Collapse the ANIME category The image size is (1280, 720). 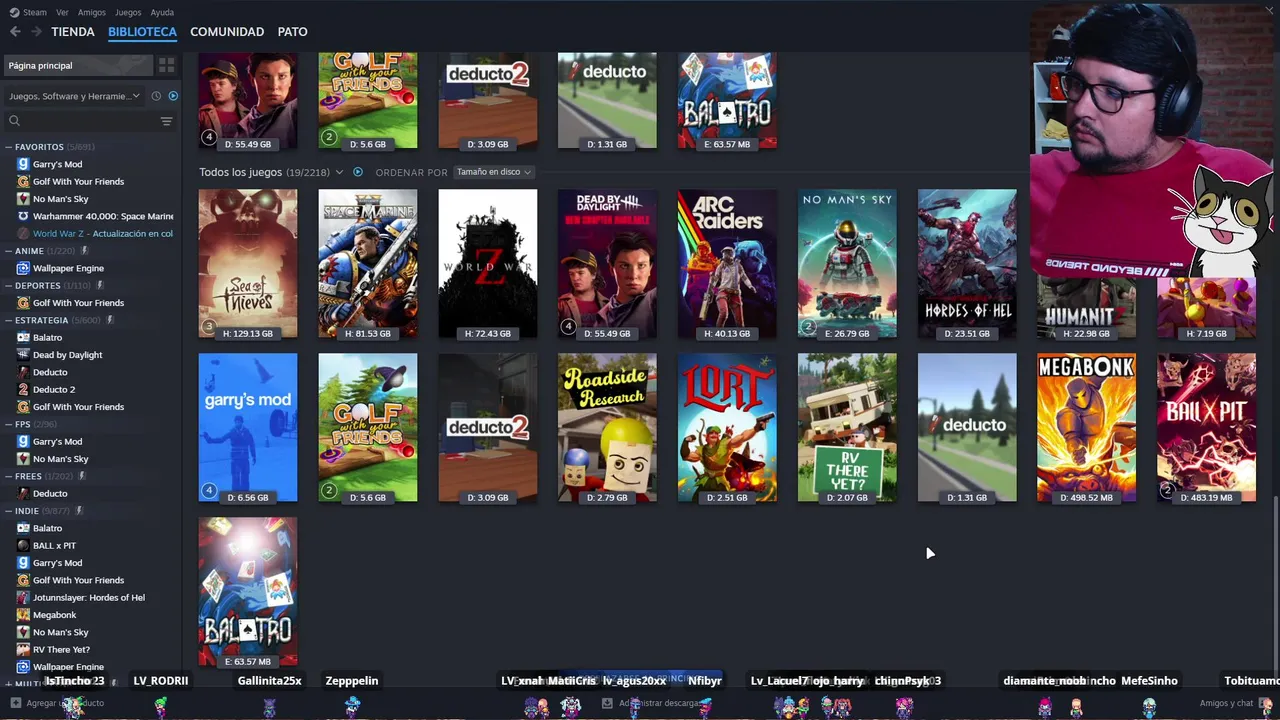tap(9, 251)
